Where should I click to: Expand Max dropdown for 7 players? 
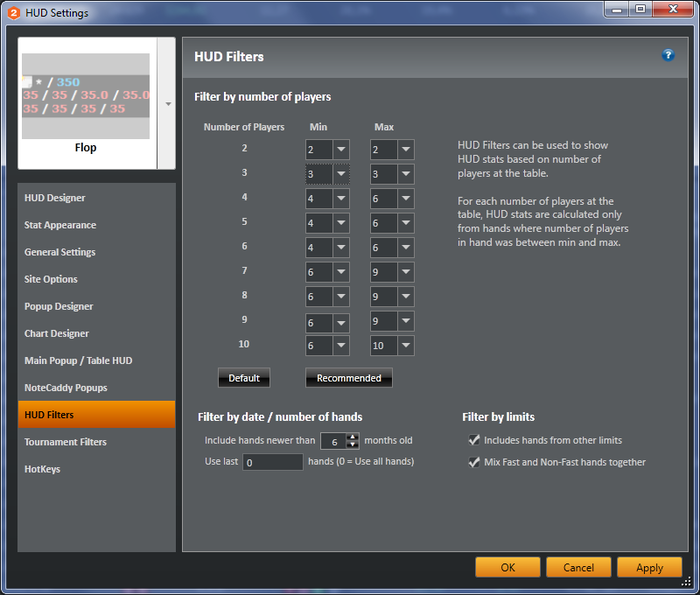[x=406, y=272]
